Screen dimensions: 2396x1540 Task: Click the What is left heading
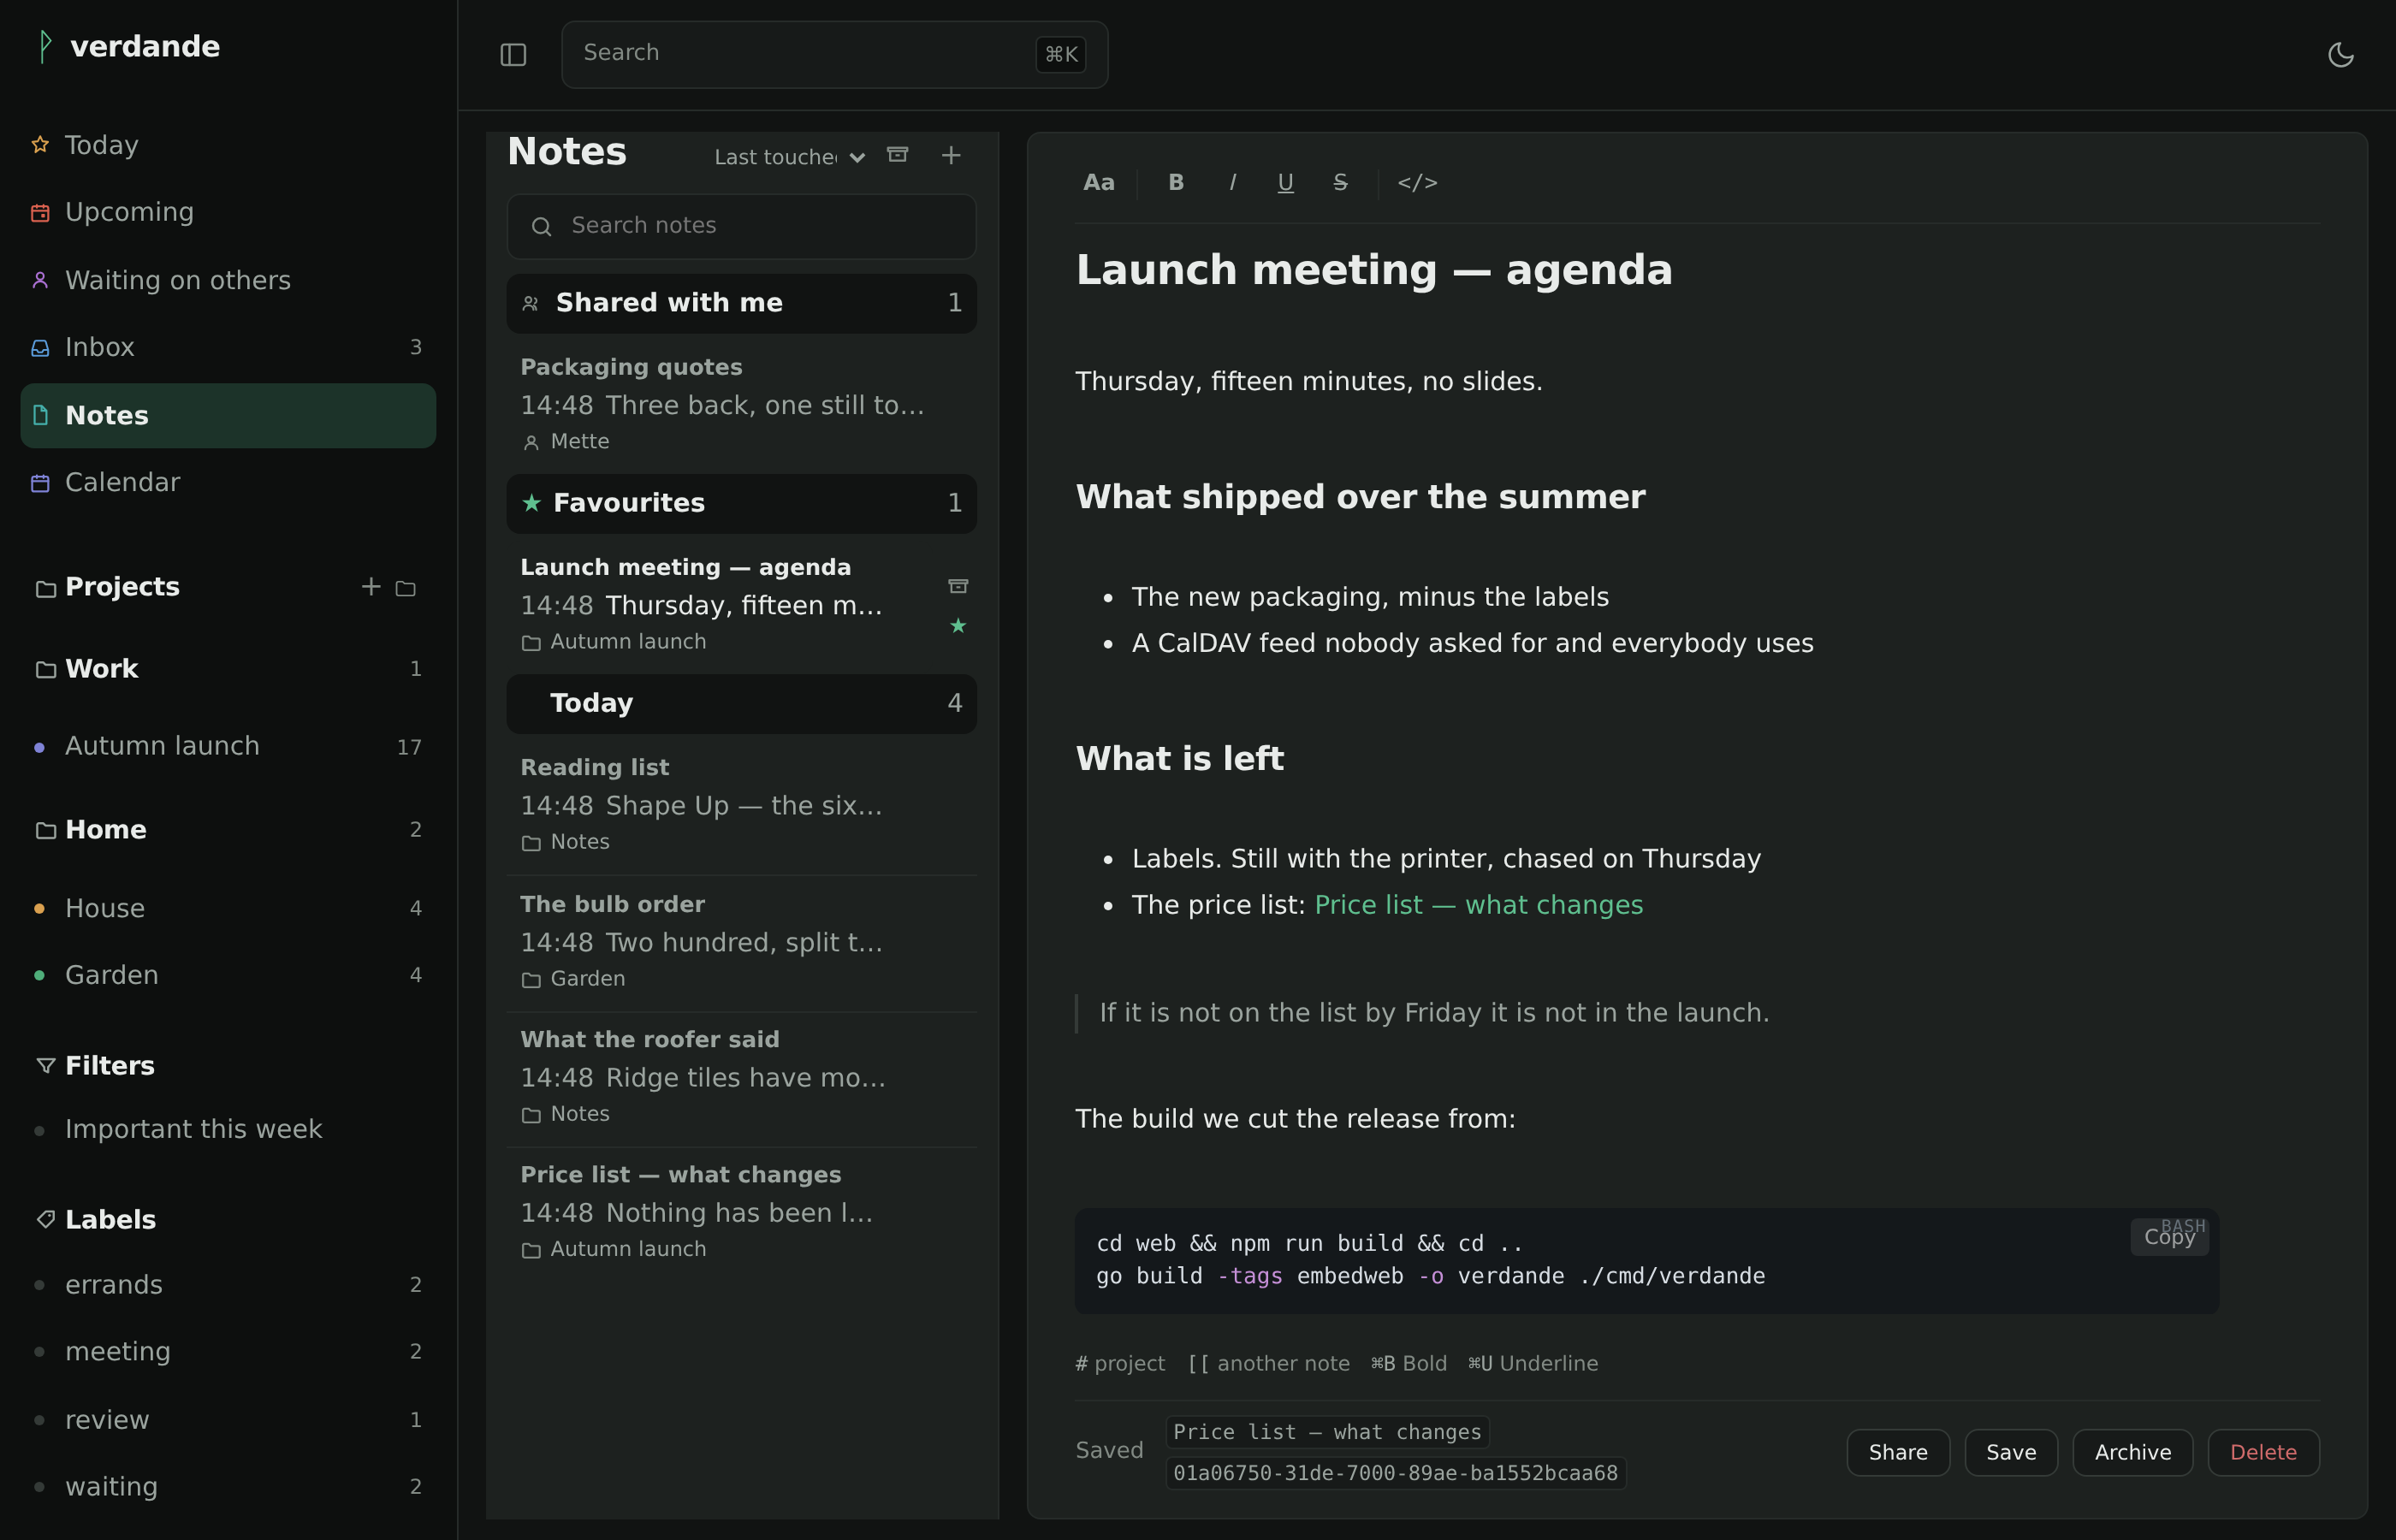(1179, 759)
